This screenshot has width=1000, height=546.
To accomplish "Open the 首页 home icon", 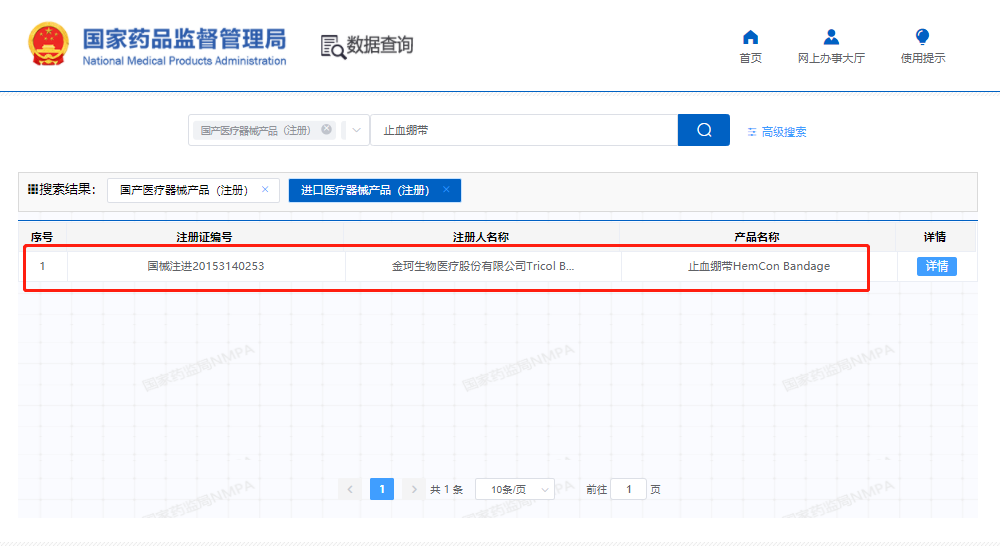I will point(751,37).
